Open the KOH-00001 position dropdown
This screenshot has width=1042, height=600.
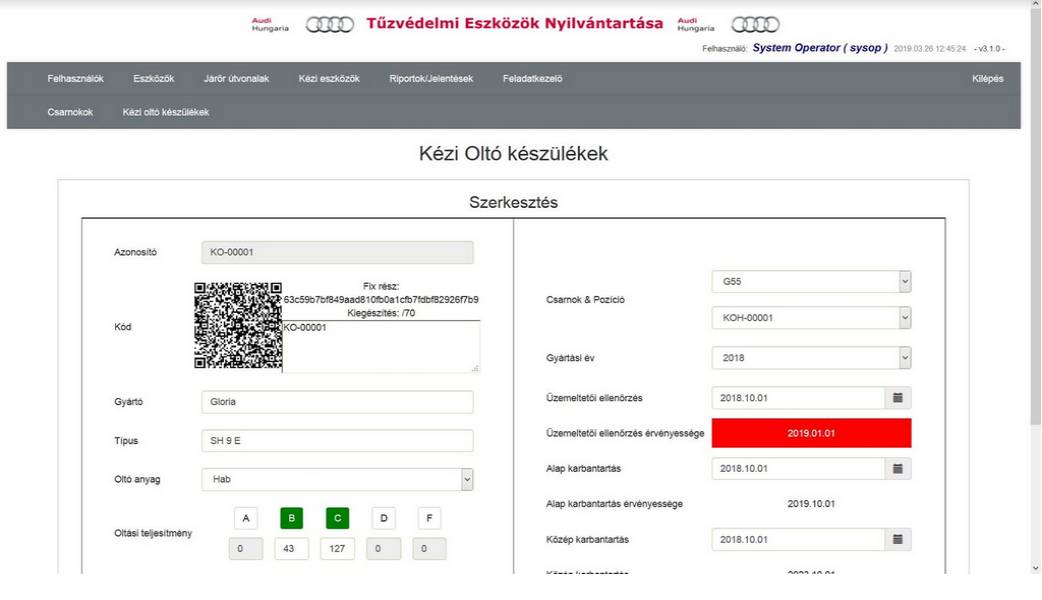pyautogui.click(x=811, y=318)
